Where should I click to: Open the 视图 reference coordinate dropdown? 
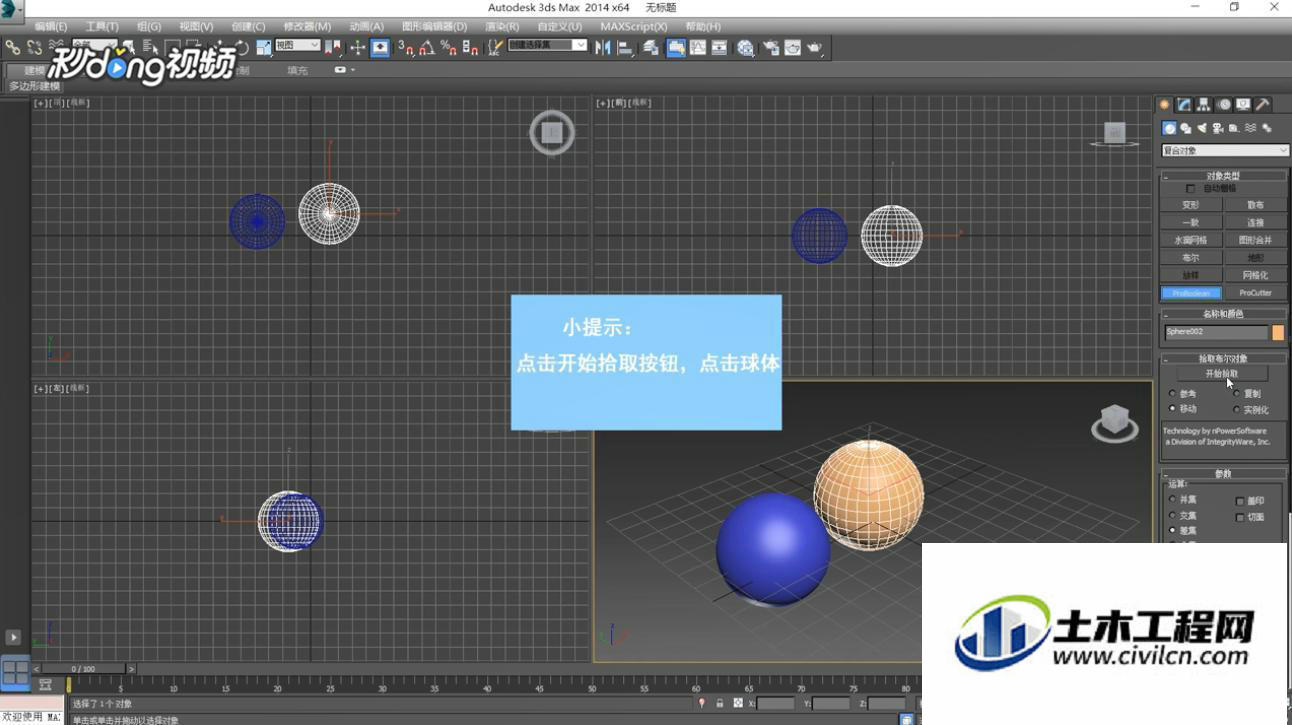[298, 45]
